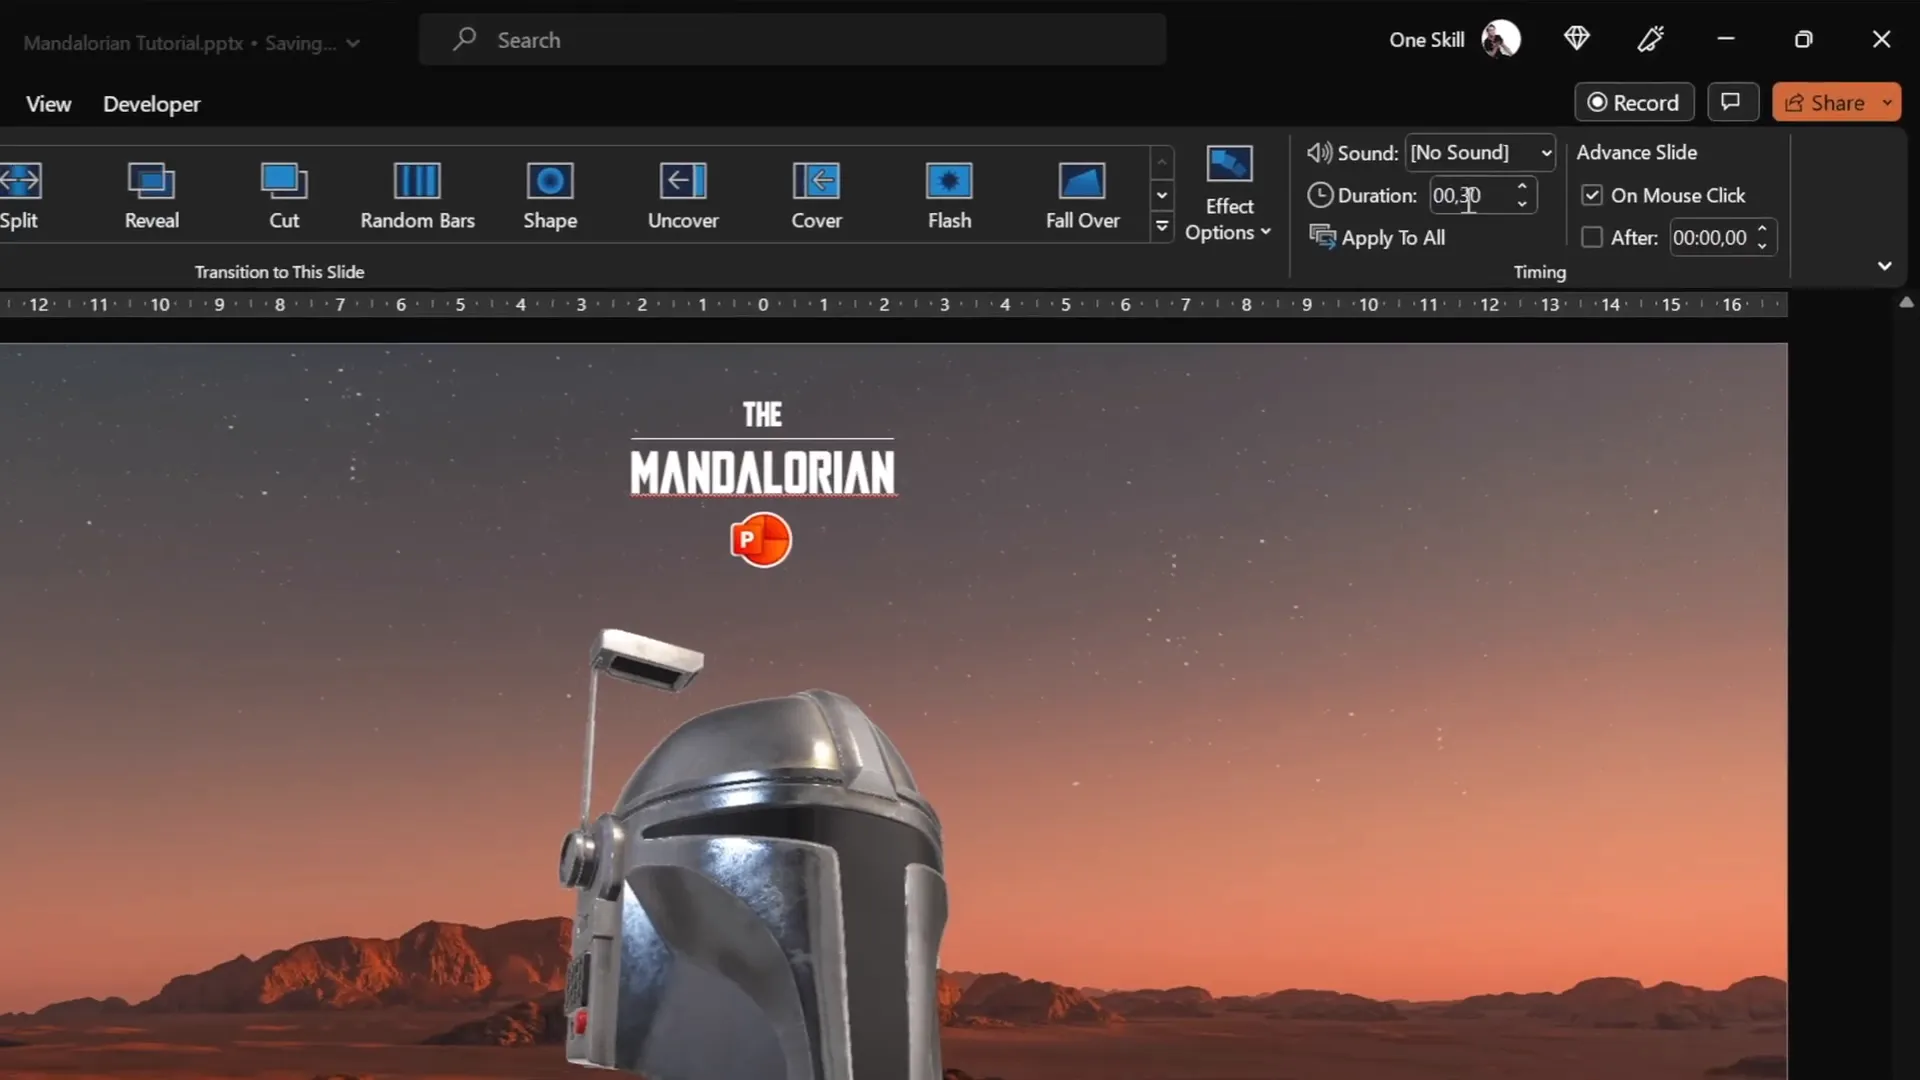The width and height of the screenshot is (1920, 1080).
Task: Click the Advance Slide label
Action: click(x=1637, y=152)
